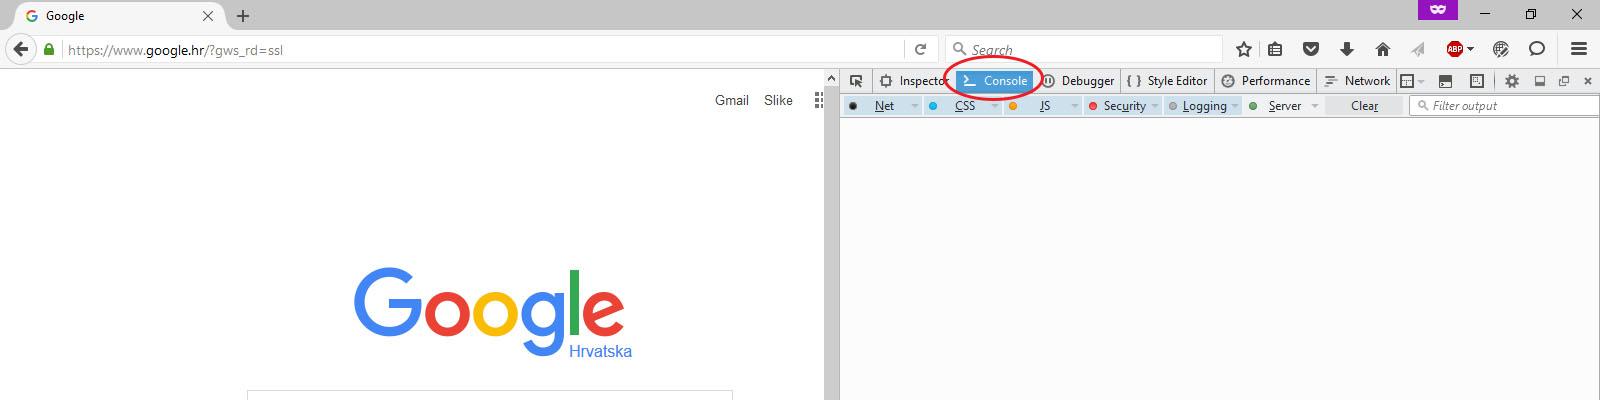
Task: Click the URL address bar
Action: (485, 49)
